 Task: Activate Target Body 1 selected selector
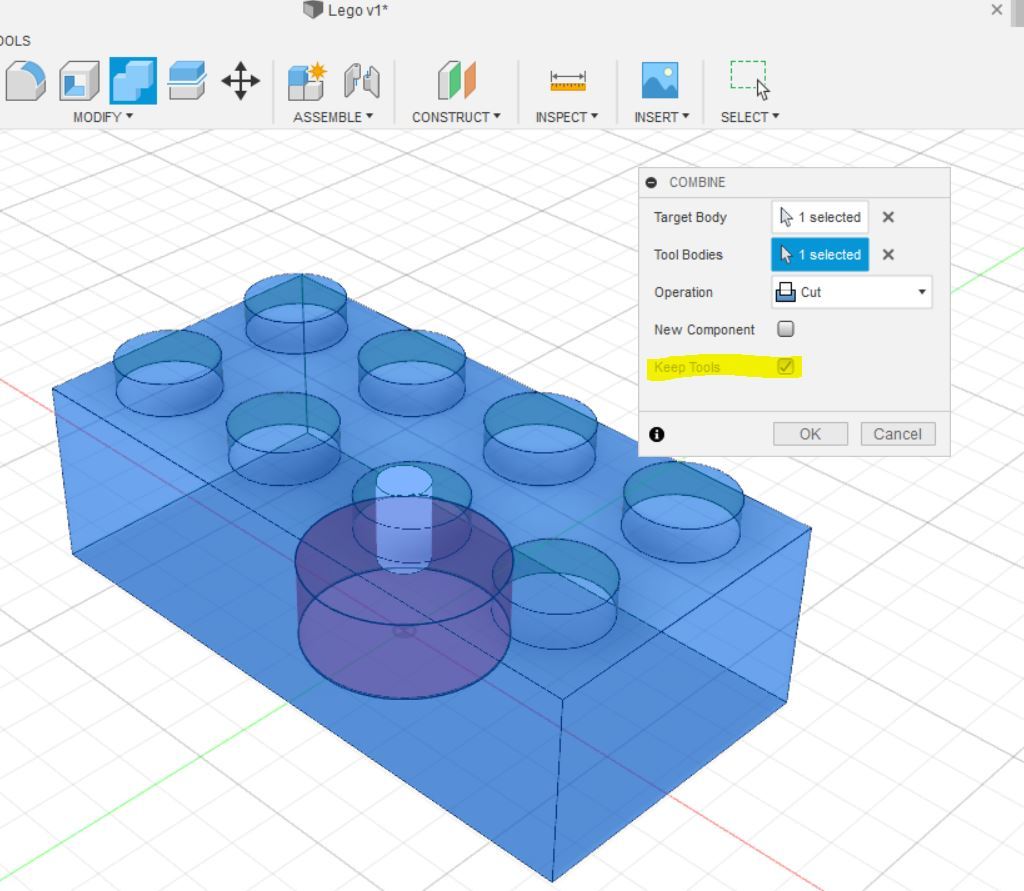click(820, 217)
